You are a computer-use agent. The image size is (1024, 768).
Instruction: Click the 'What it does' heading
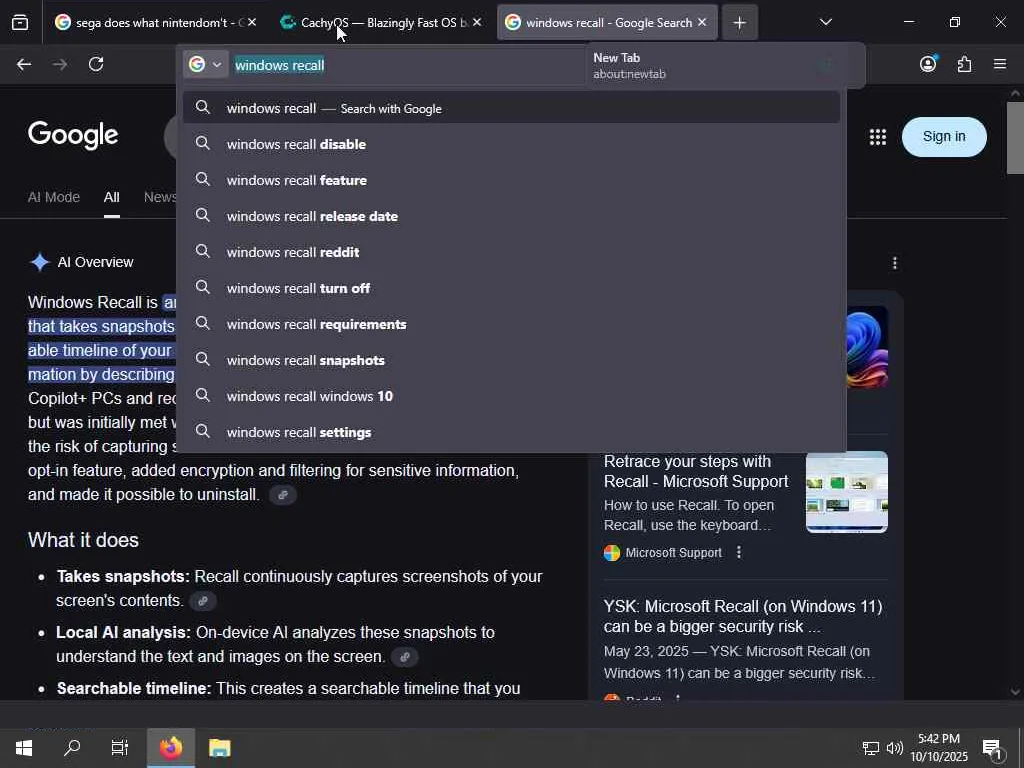point(83,540)
